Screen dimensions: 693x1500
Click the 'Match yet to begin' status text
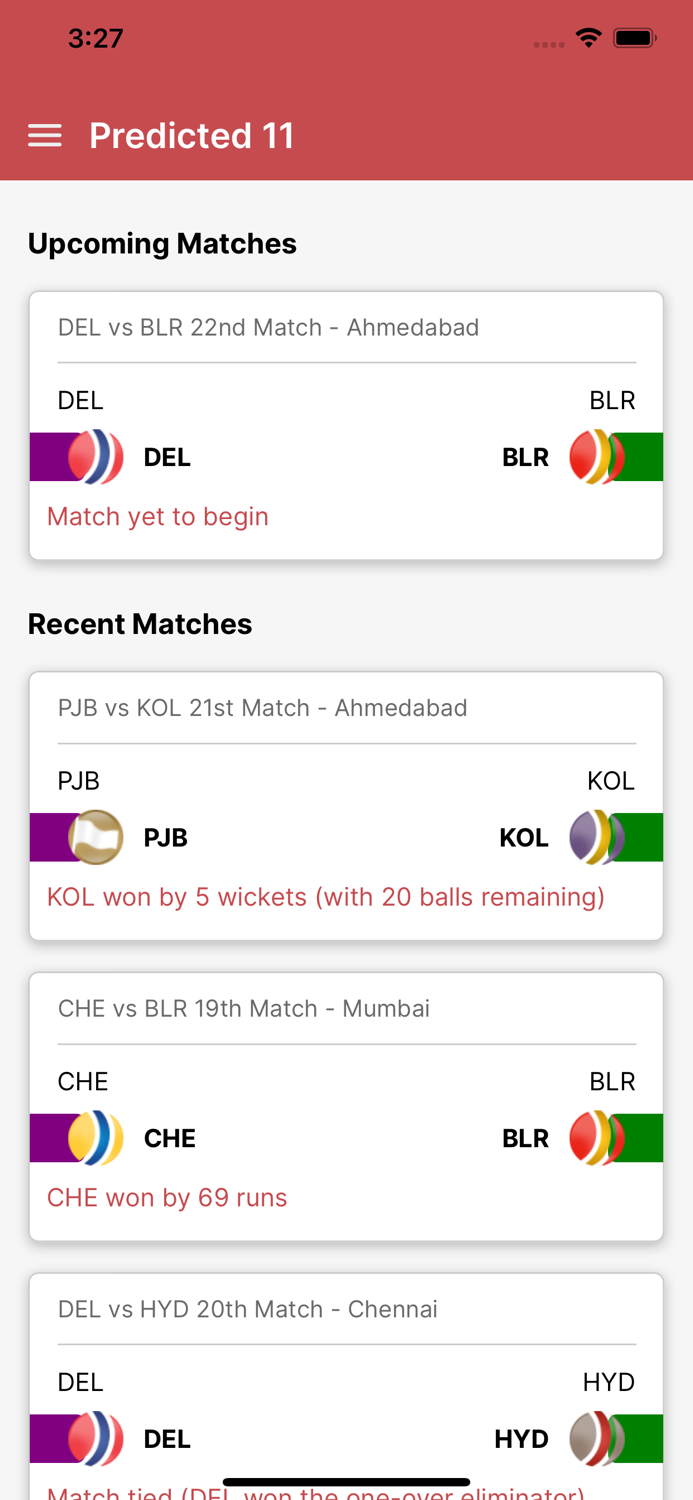[158, 516]
